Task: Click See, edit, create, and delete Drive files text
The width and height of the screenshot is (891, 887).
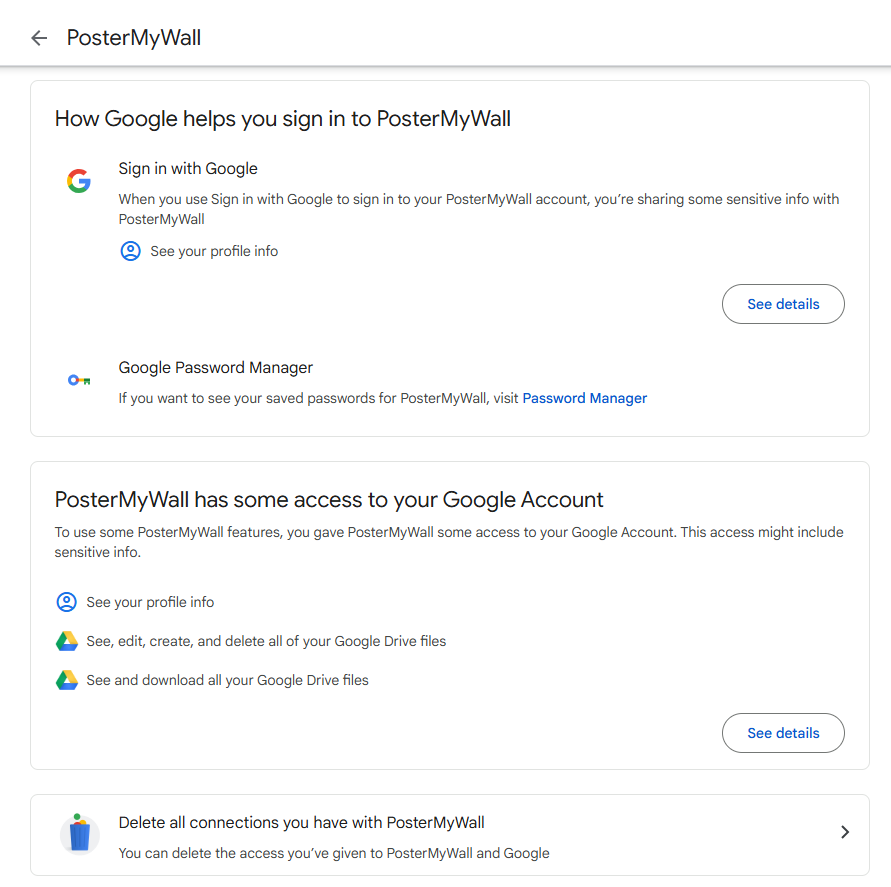Action: 266,641
